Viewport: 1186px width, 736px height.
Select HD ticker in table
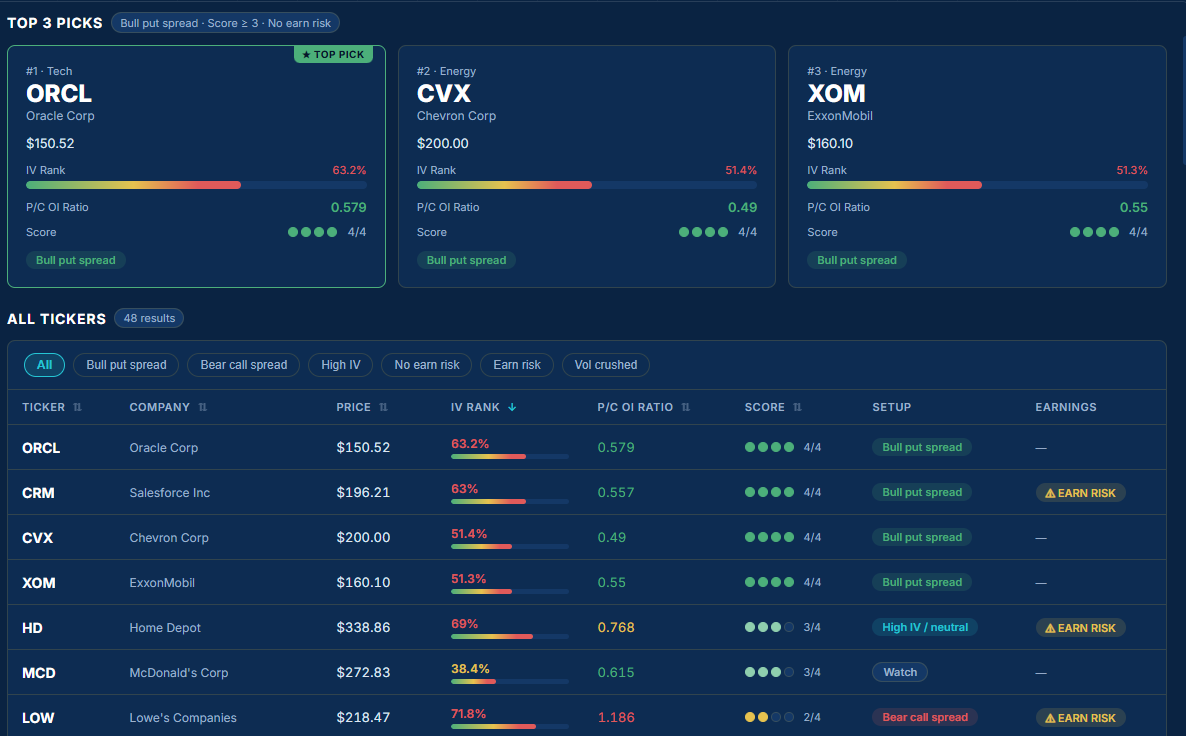pos(32,628)
